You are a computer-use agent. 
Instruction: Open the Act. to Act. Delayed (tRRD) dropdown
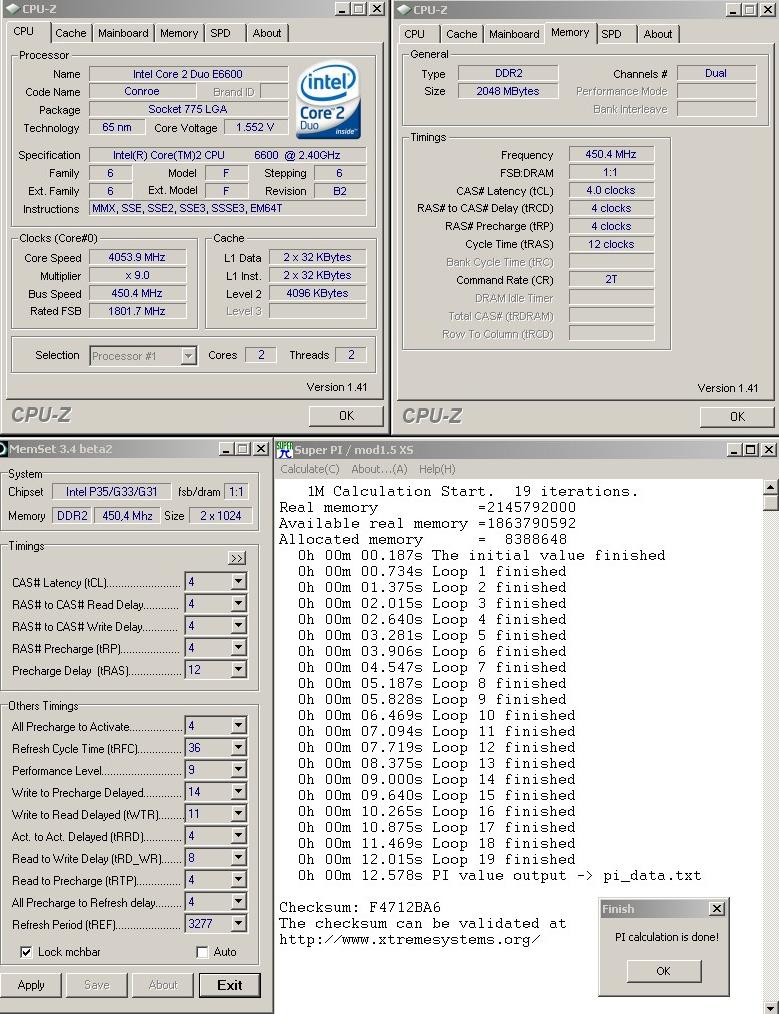239,836
